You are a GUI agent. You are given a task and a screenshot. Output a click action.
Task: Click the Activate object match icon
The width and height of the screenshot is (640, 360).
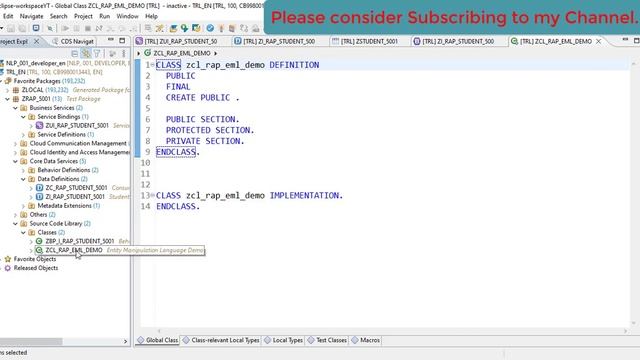coord(221,28)
